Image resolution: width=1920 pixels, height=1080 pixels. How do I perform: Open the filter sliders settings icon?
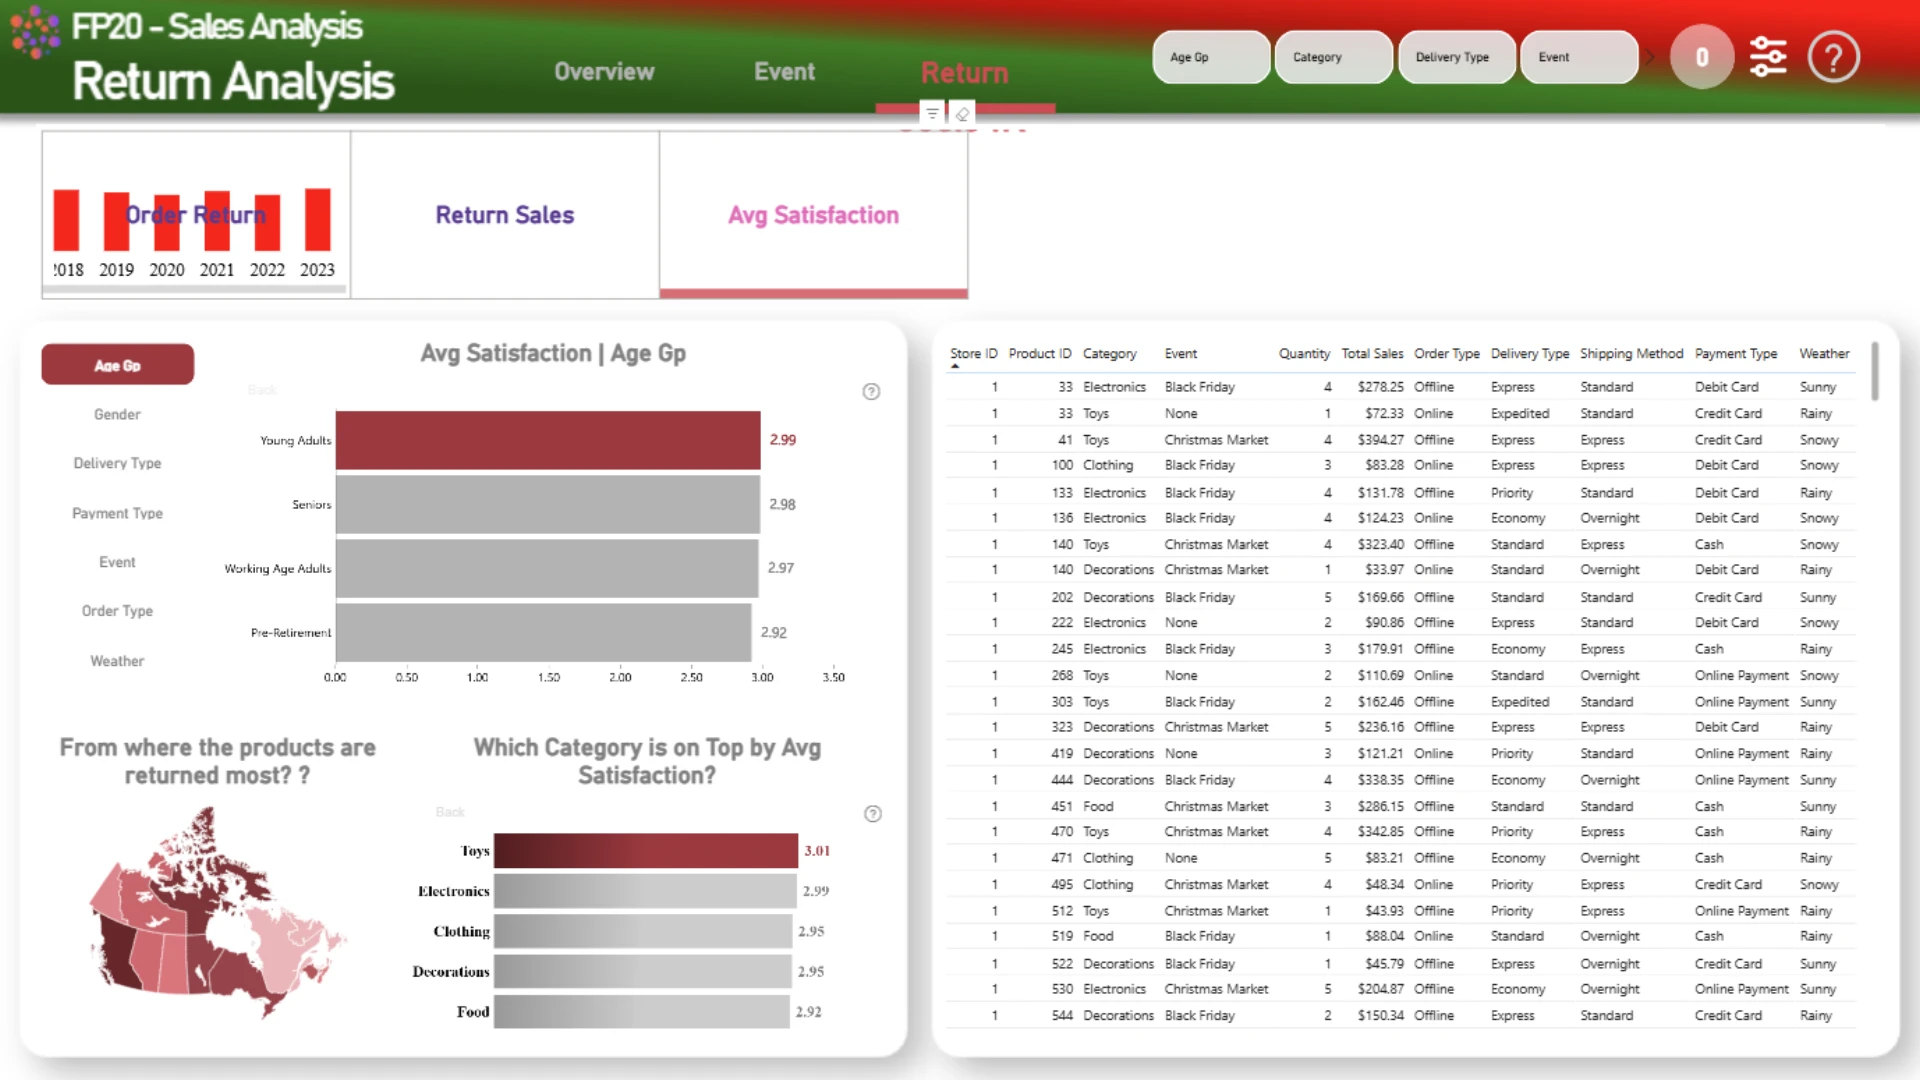click(1768, 57)
